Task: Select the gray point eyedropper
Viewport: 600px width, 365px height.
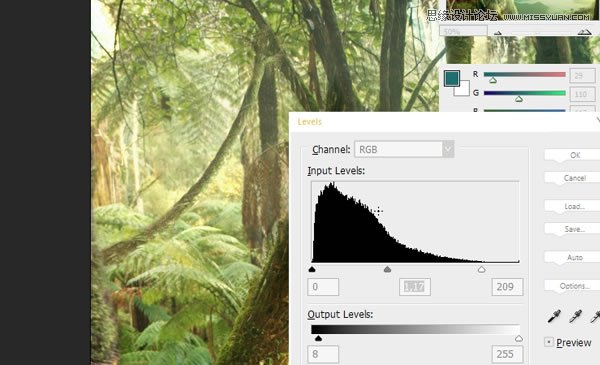Action: [575, 316]
